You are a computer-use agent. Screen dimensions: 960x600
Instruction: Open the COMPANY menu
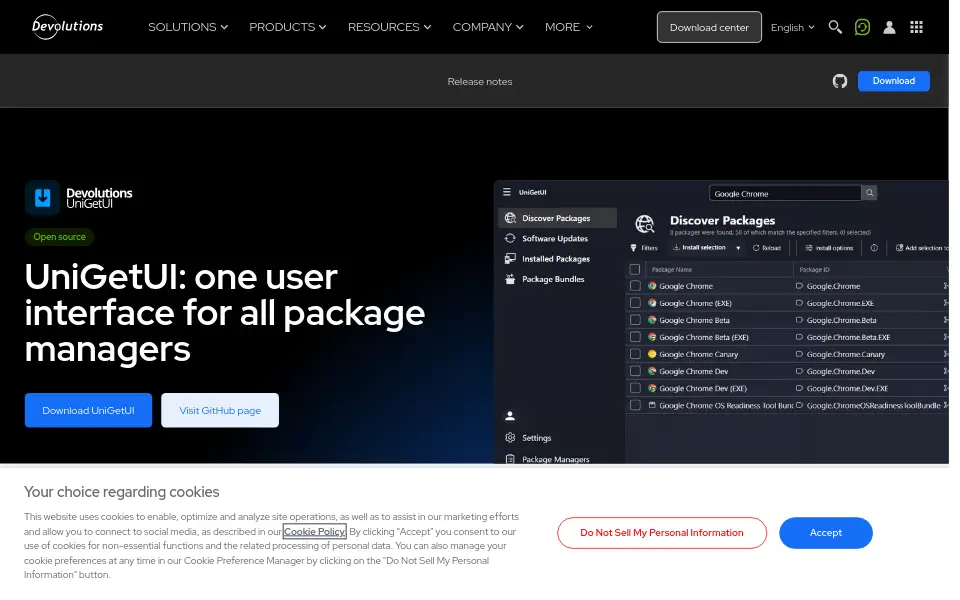[488, 27]
